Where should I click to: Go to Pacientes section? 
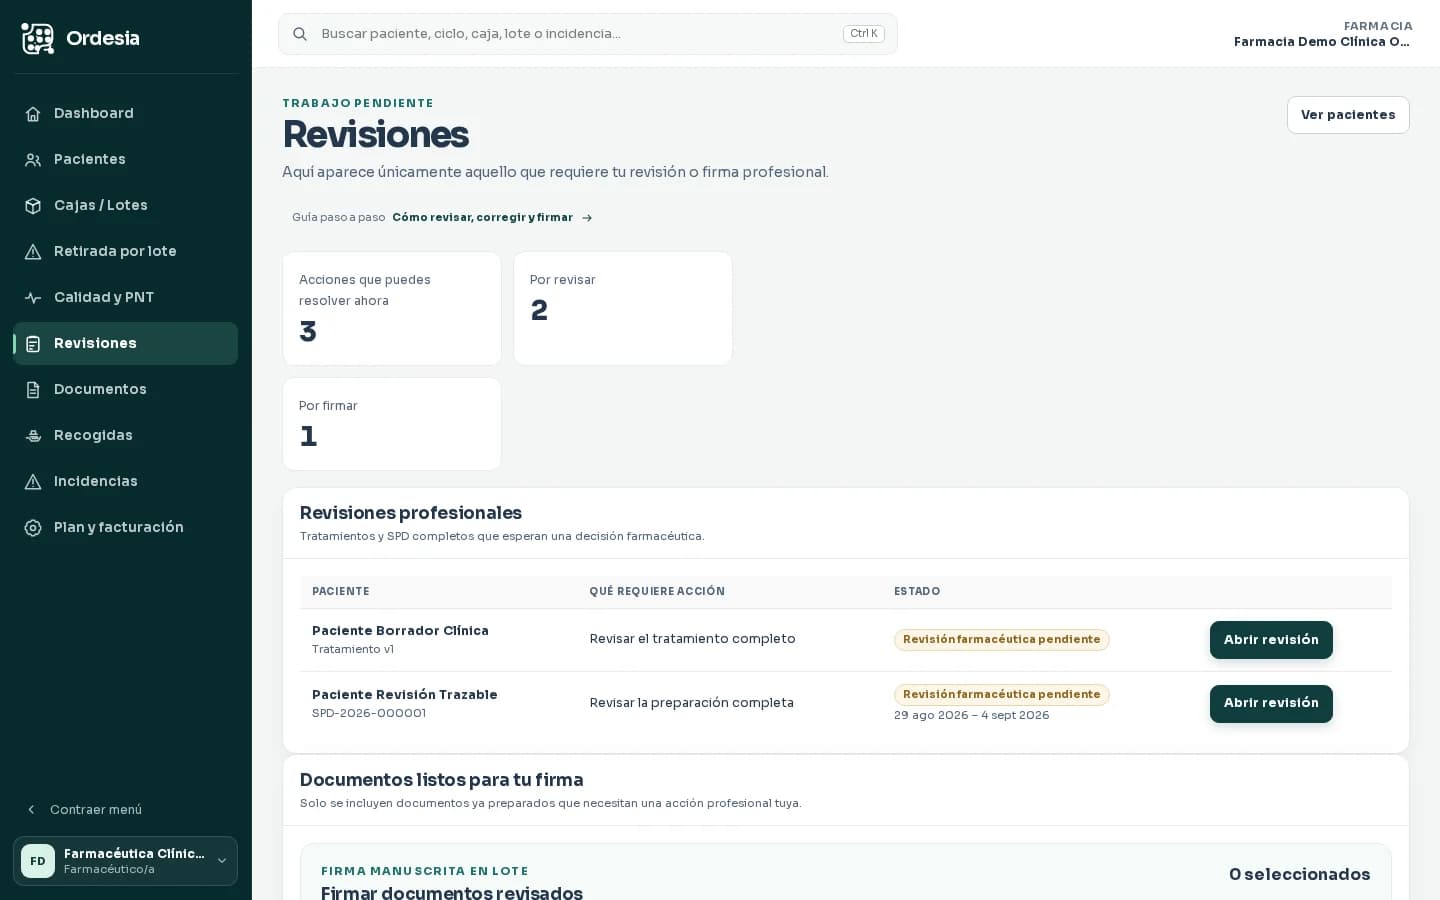(x=126, y=159)
